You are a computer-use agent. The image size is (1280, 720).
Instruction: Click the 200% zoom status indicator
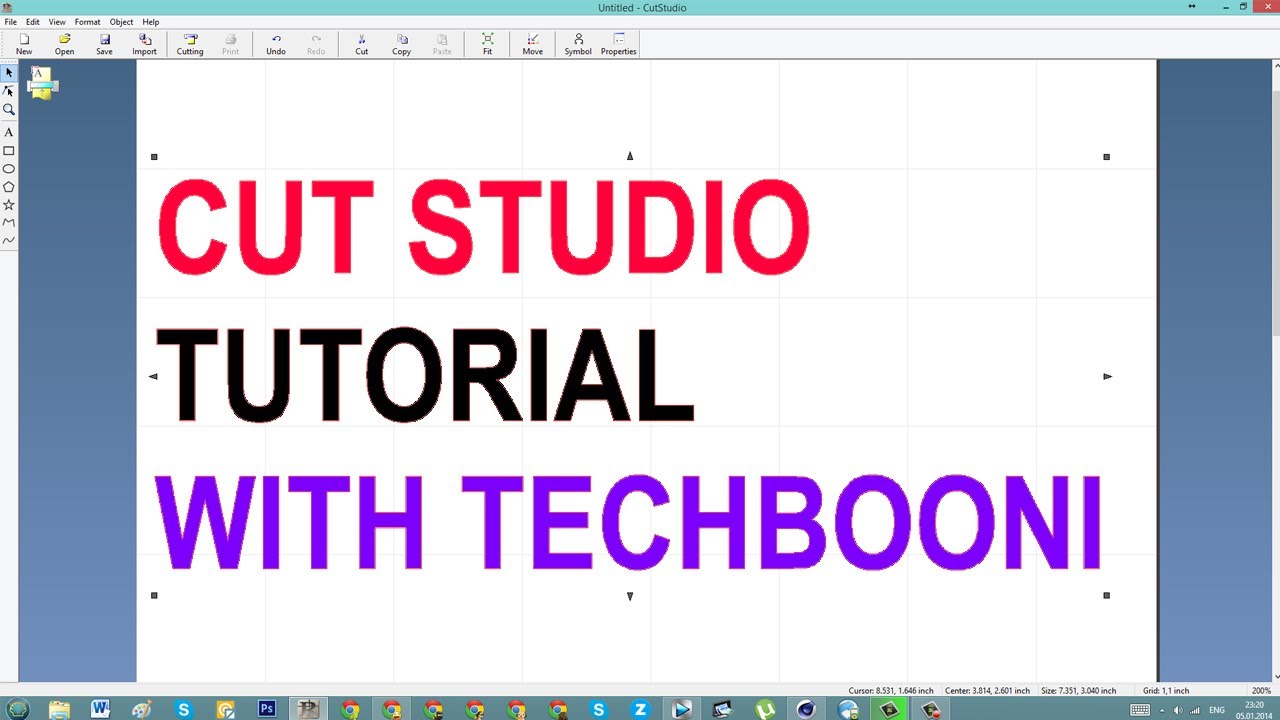[1261, 691]
